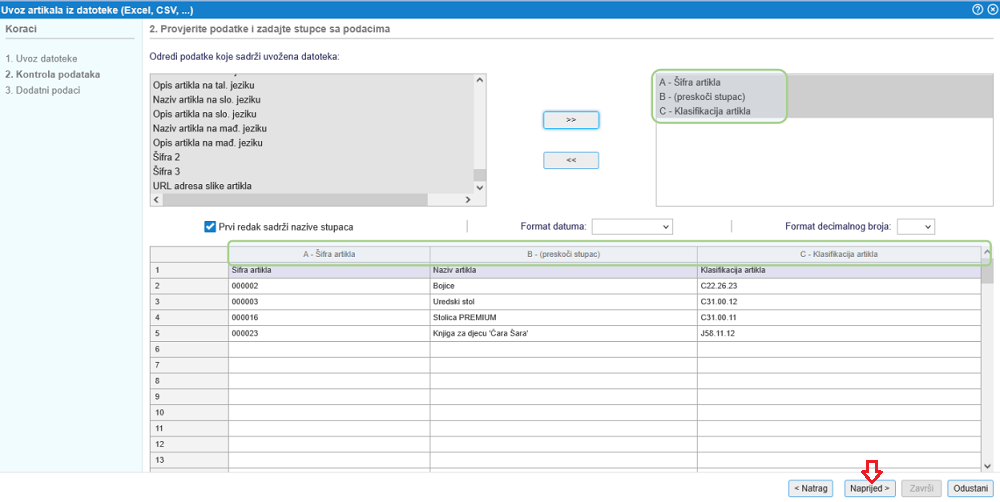
Task: Click cell 'Stolica PREMIUM' in the grid
Action: (x=564, y=317)
